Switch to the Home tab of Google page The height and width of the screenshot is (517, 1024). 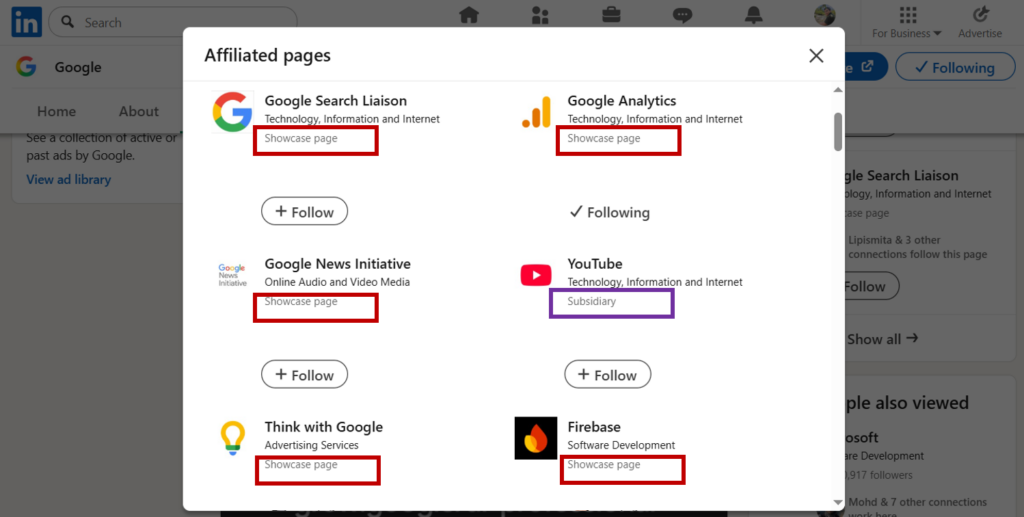pyautogui.click(x=56, y=112)
